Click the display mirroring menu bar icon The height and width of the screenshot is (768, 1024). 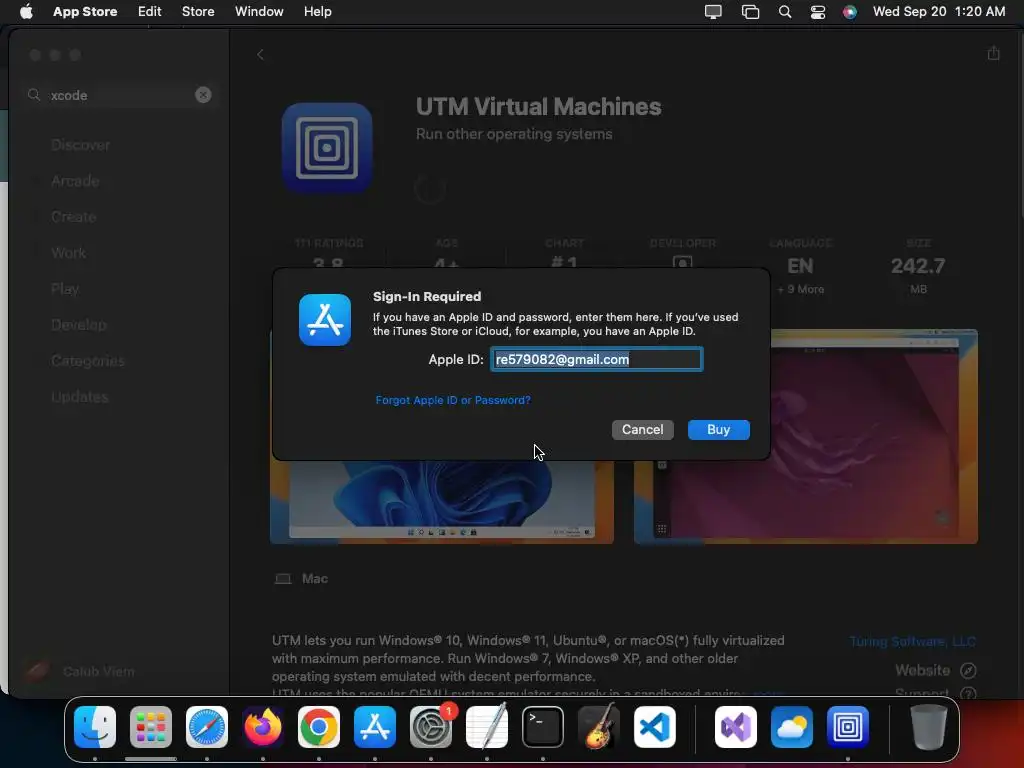click(713, 12)
